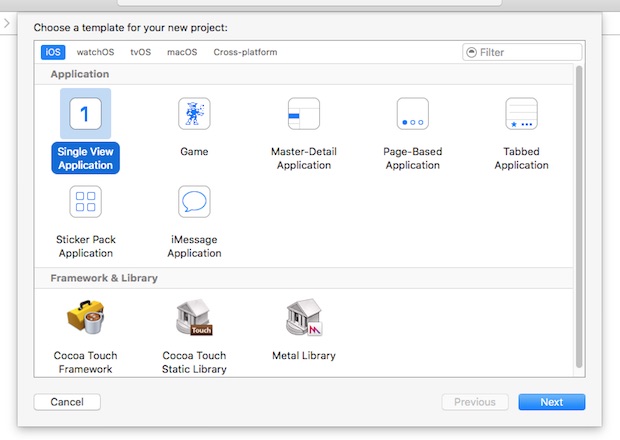Click the "Sticker Pack Application" label
The width and height of the screenshot is (620, 440).
(x=85, y=246)
